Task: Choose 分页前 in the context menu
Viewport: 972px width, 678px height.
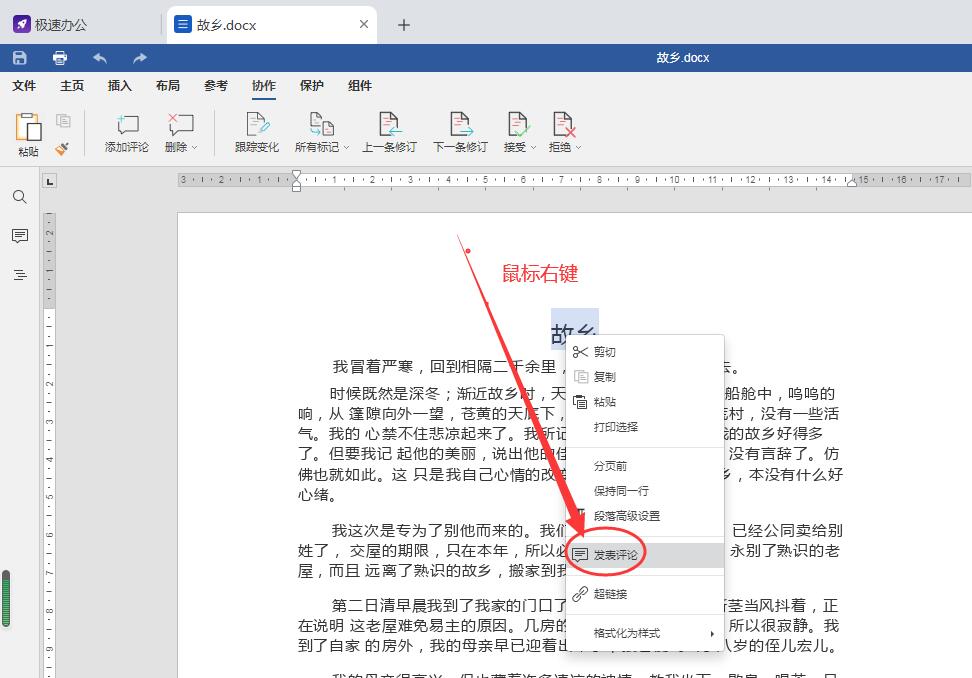Action: click(x=645, y=466)
